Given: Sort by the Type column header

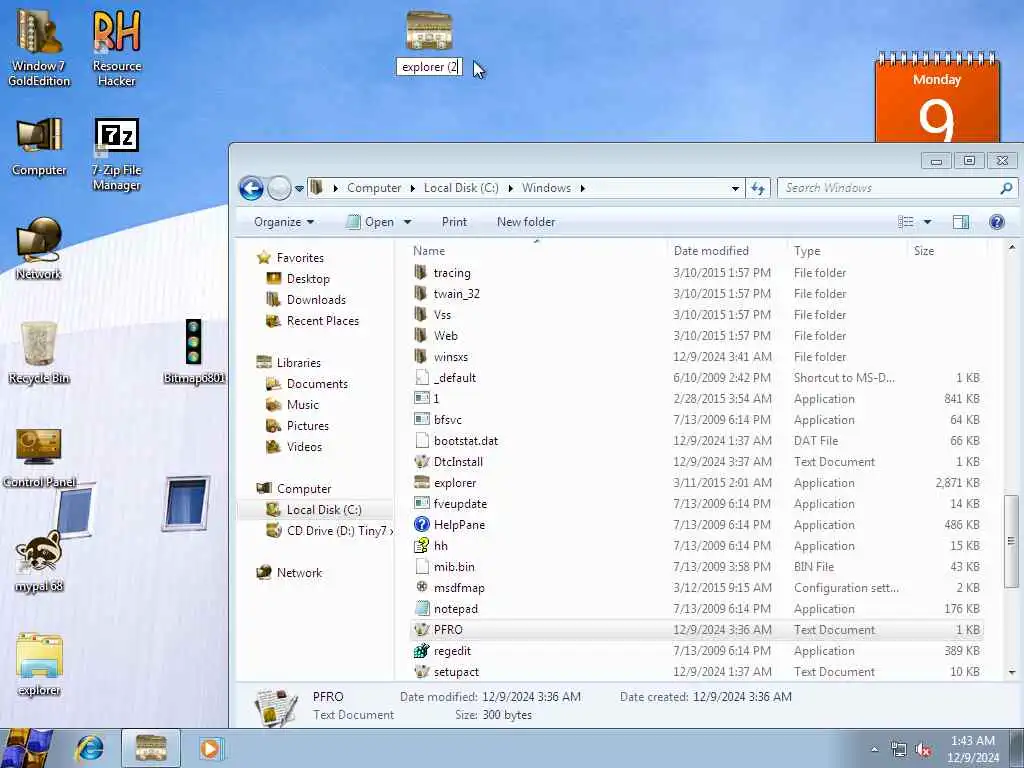Looking at the screenshot, I should tap(807, 251).
